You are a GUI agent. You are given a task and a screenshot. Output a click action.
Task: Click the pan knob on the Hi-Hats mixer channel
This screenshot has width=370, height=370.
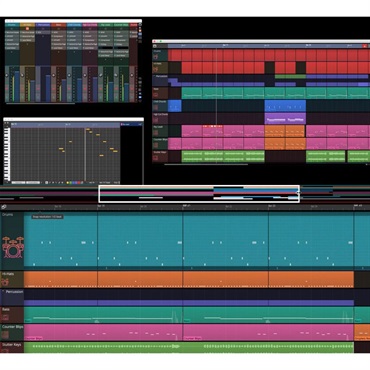[22, 75]
